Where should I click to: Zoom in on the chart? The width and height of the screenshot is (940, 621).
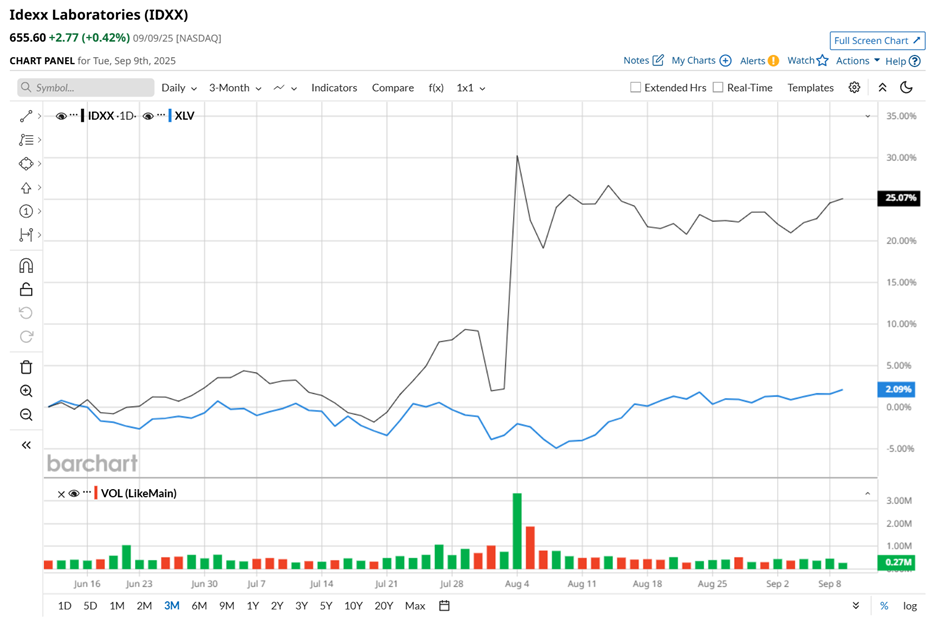pyautogui.click(x=26, y=391)
